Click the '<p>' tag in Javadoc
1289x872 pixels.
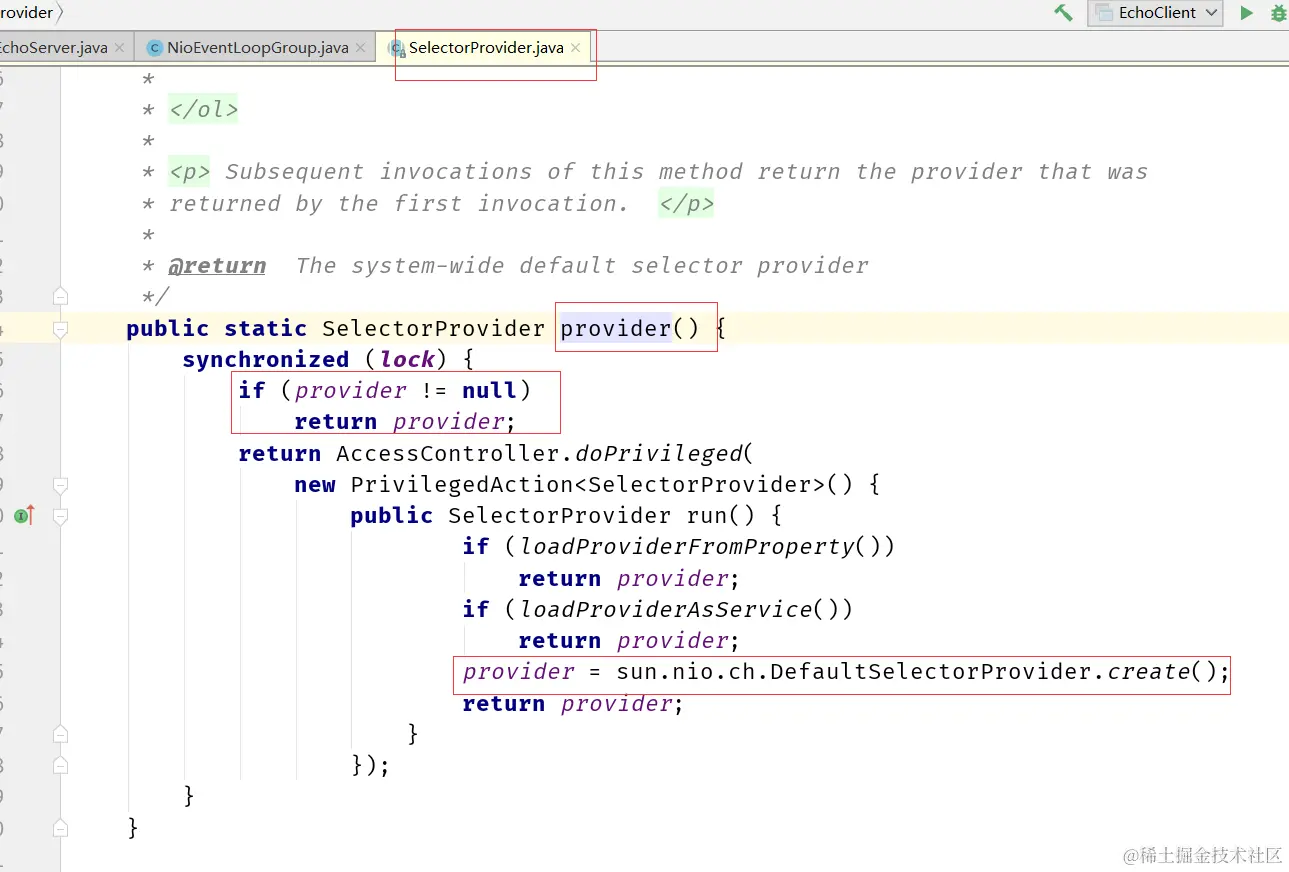189,172
